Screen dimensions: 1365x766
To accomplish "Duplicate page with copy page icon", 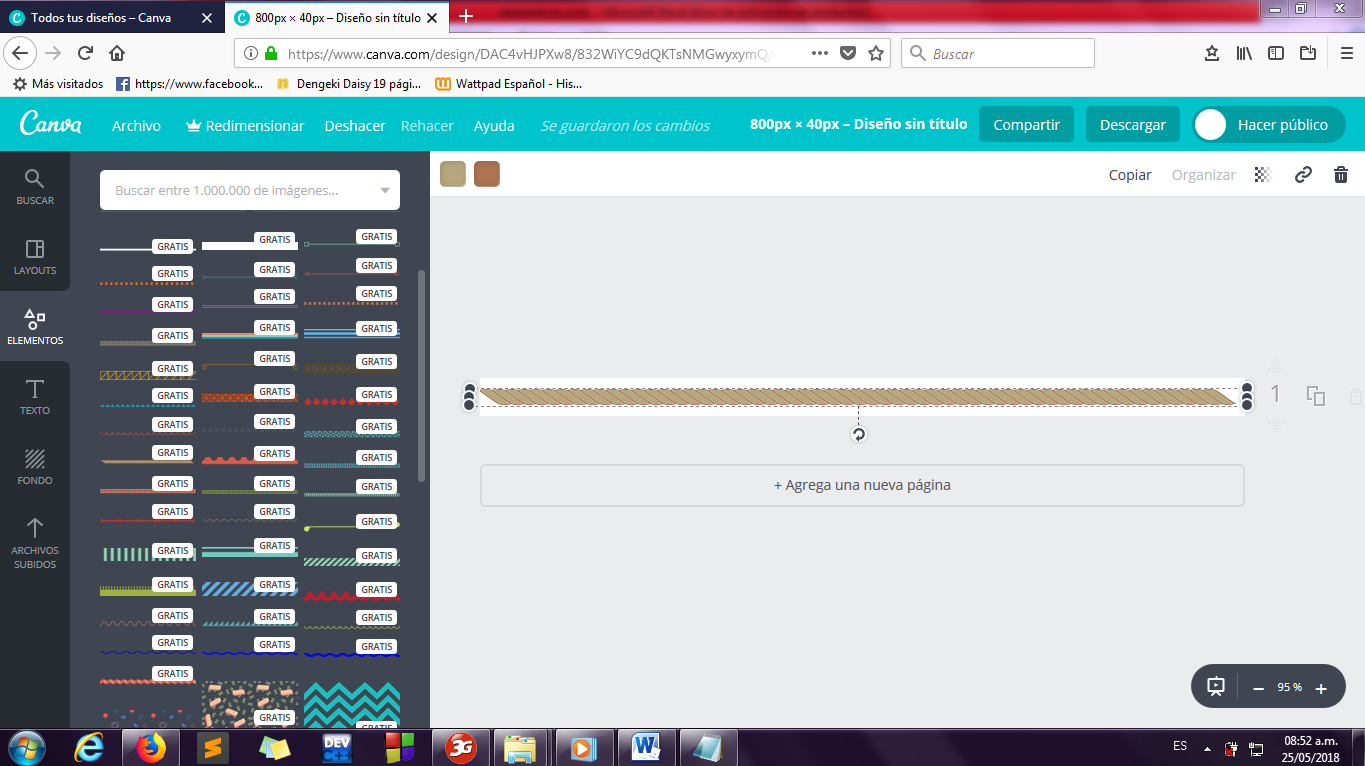I will click(x=1316, y=396).
